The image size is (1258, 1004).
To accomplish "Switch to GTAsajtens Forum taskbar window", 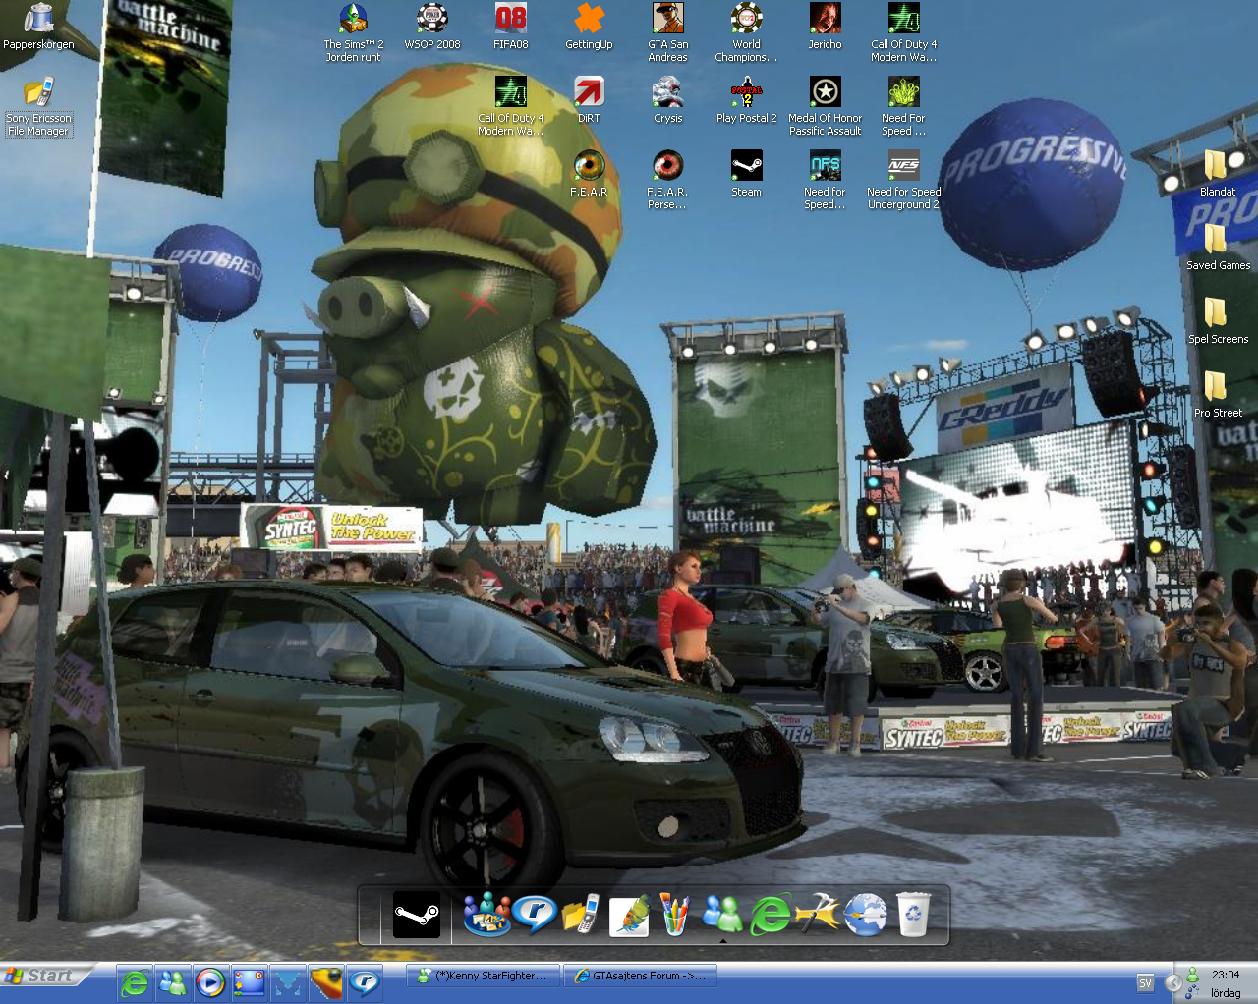I will pyautogui.click(x=641, y=976).
